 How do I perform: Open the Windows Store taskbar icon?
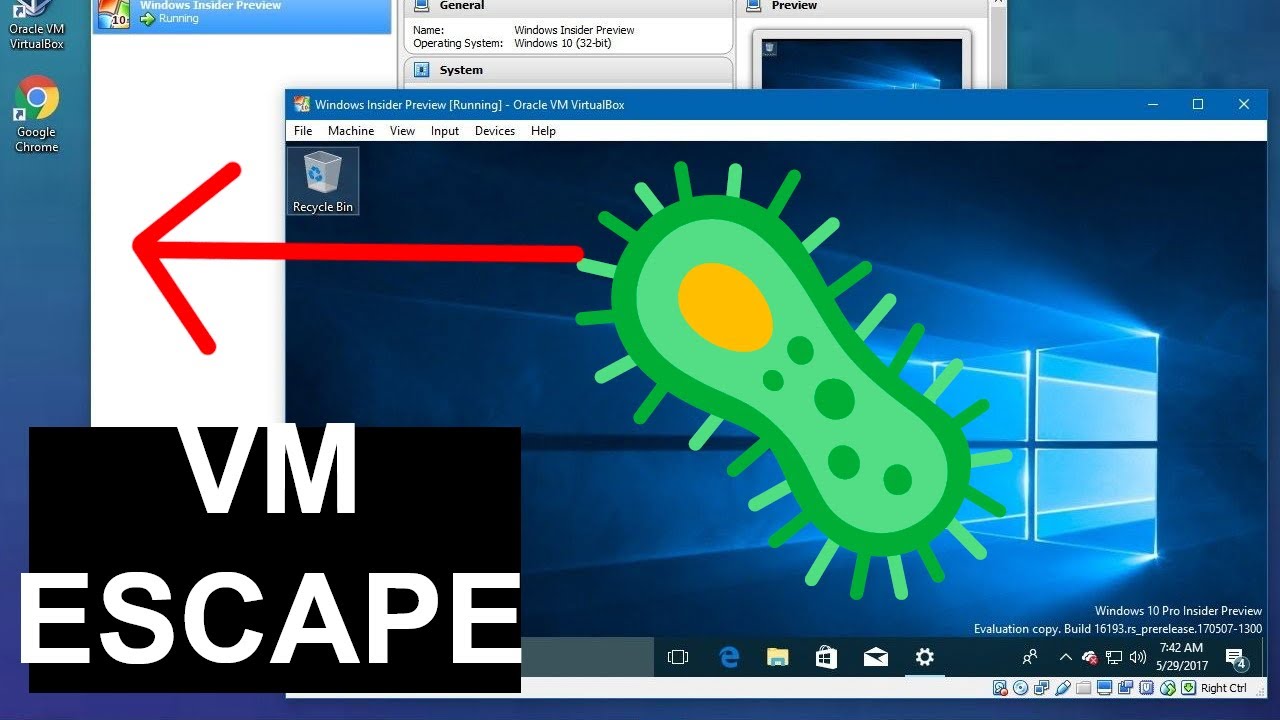point(826,657)
